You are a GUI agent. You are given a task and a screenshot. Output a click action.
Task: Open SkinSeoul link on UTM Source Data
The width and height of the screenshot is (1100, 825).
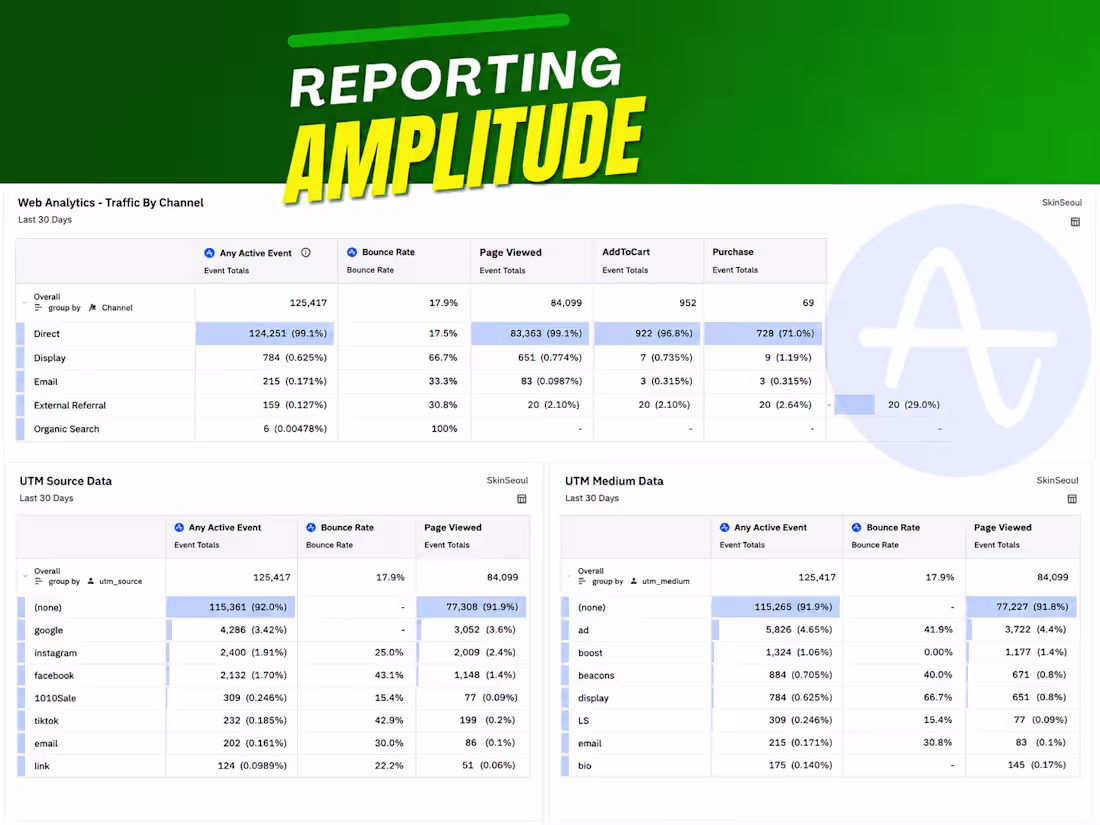tap(507, 480)
